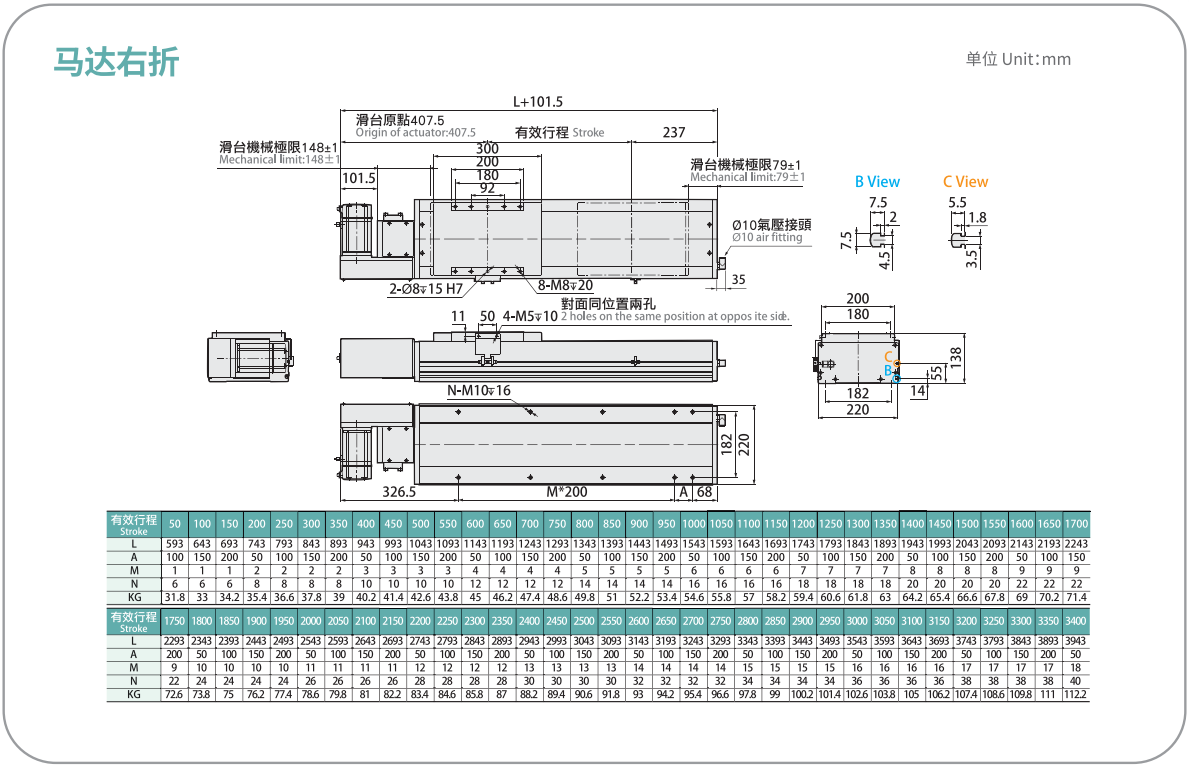1189x769 pixels.
Task: Click the Mechanical limit:148±1 label
Action: 279,160
